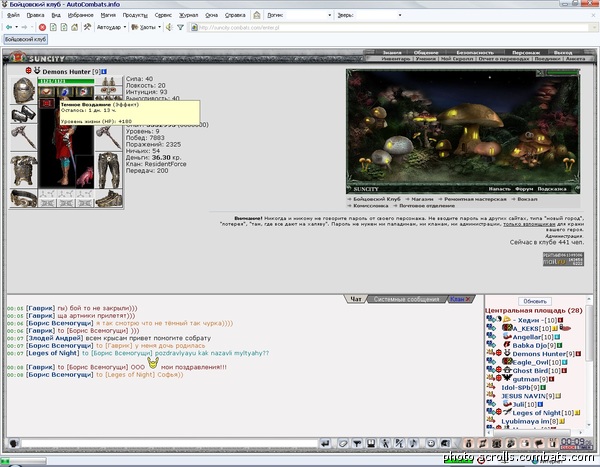Open the Файл menu

pyautogui.click(x=13, y=15)
